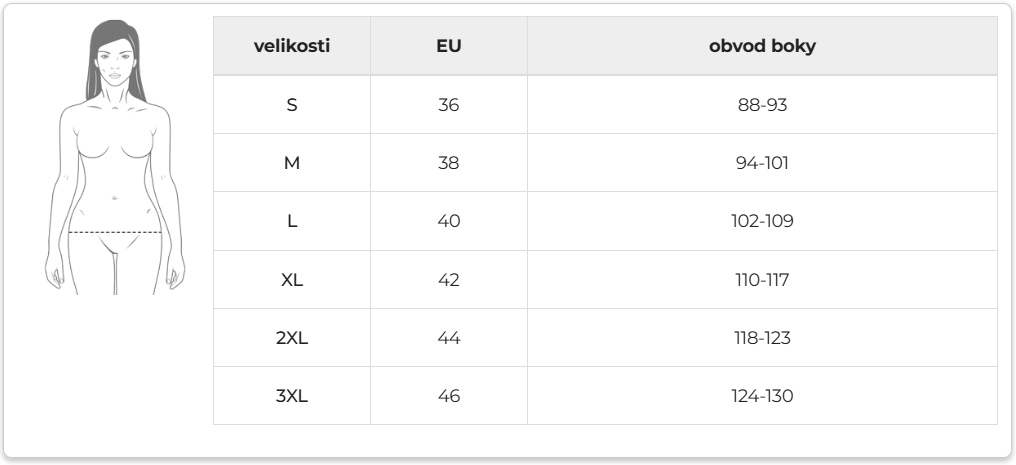The height and width of the screenshot is (465, 1016).
Task: Click the woman body measurement illustration
Action: pyautogui.click(x=115, y=157)
